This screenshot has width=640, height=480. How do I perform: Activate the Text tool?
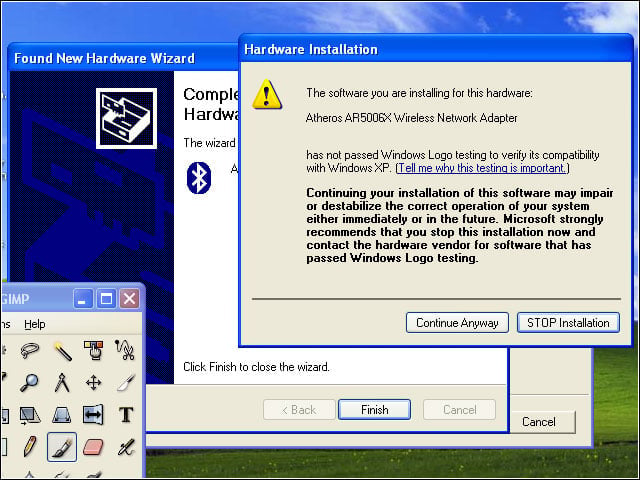(126, 415)
